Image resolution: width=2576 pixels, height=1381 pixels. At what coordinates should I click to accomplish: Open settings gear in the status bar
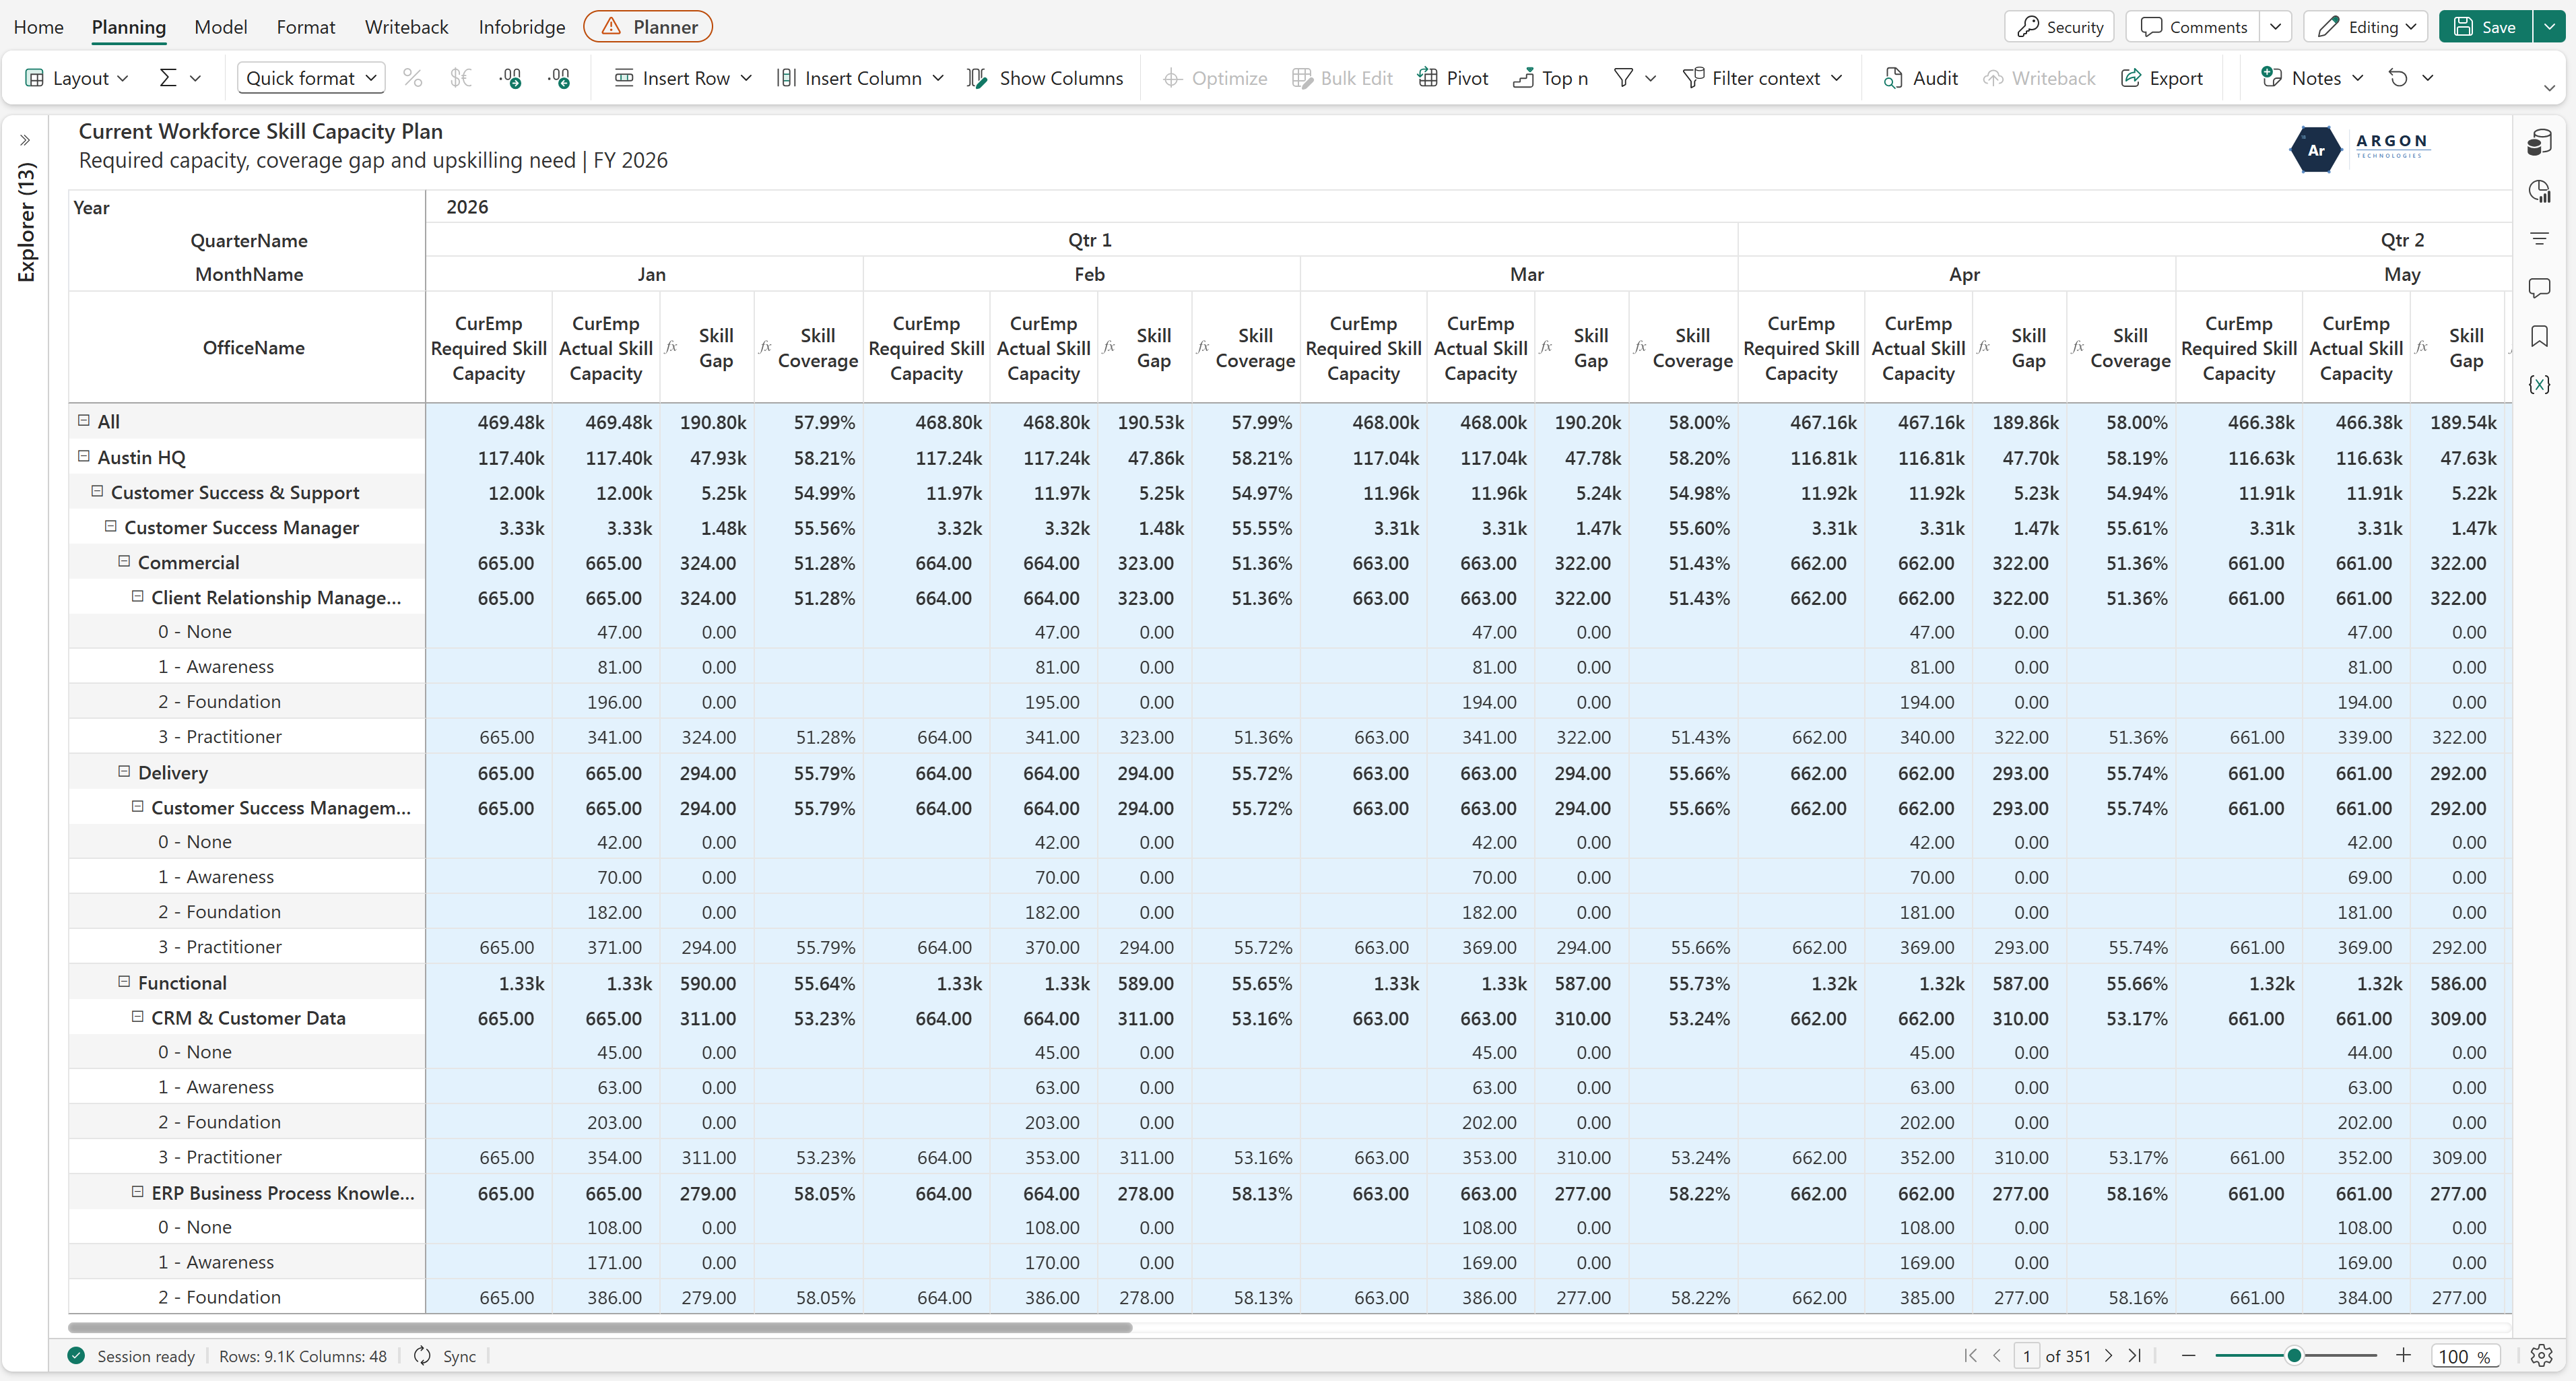click(x=2541, y=1356)
